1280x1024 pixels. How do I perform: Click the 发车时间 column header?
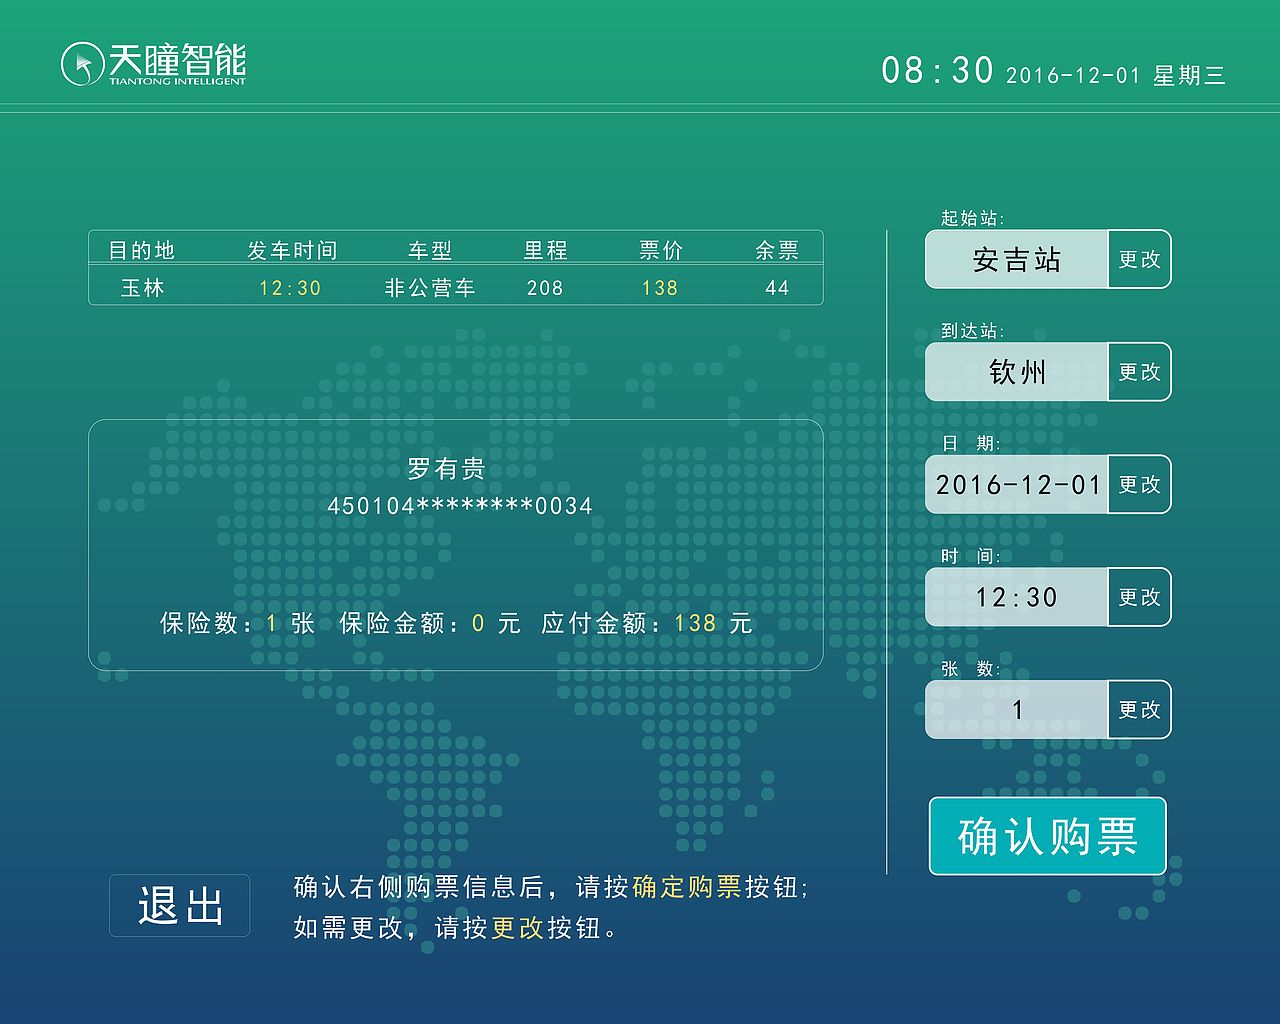click(x=292, y=251)
